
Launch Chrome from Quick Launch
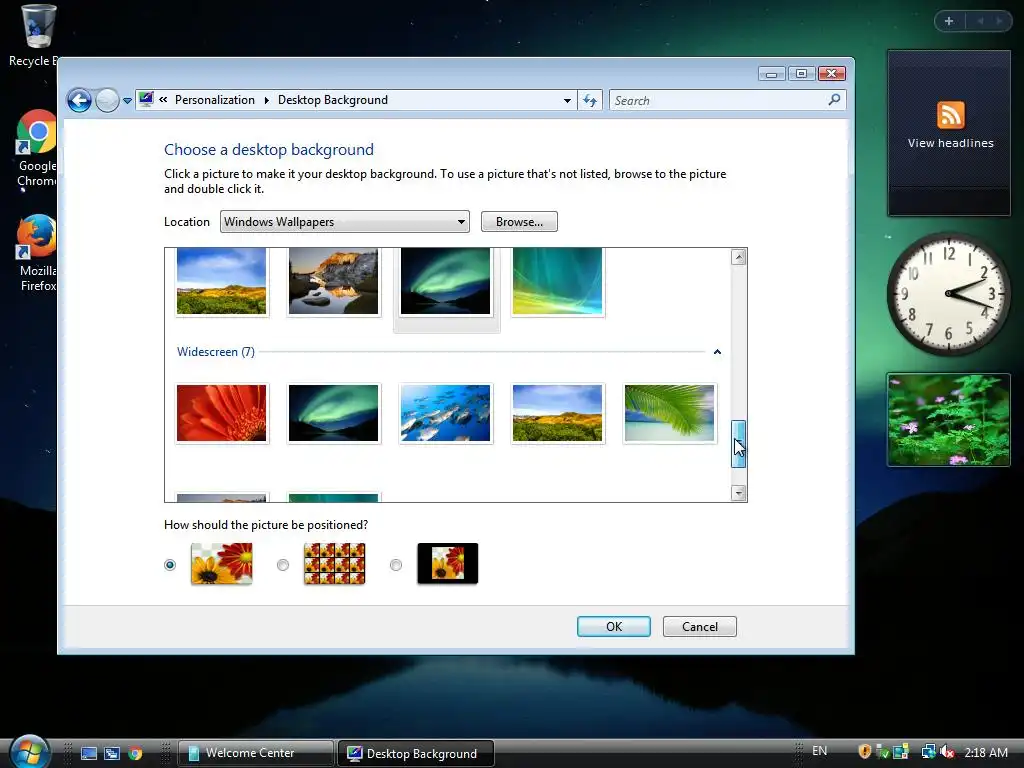click(135, 754)
